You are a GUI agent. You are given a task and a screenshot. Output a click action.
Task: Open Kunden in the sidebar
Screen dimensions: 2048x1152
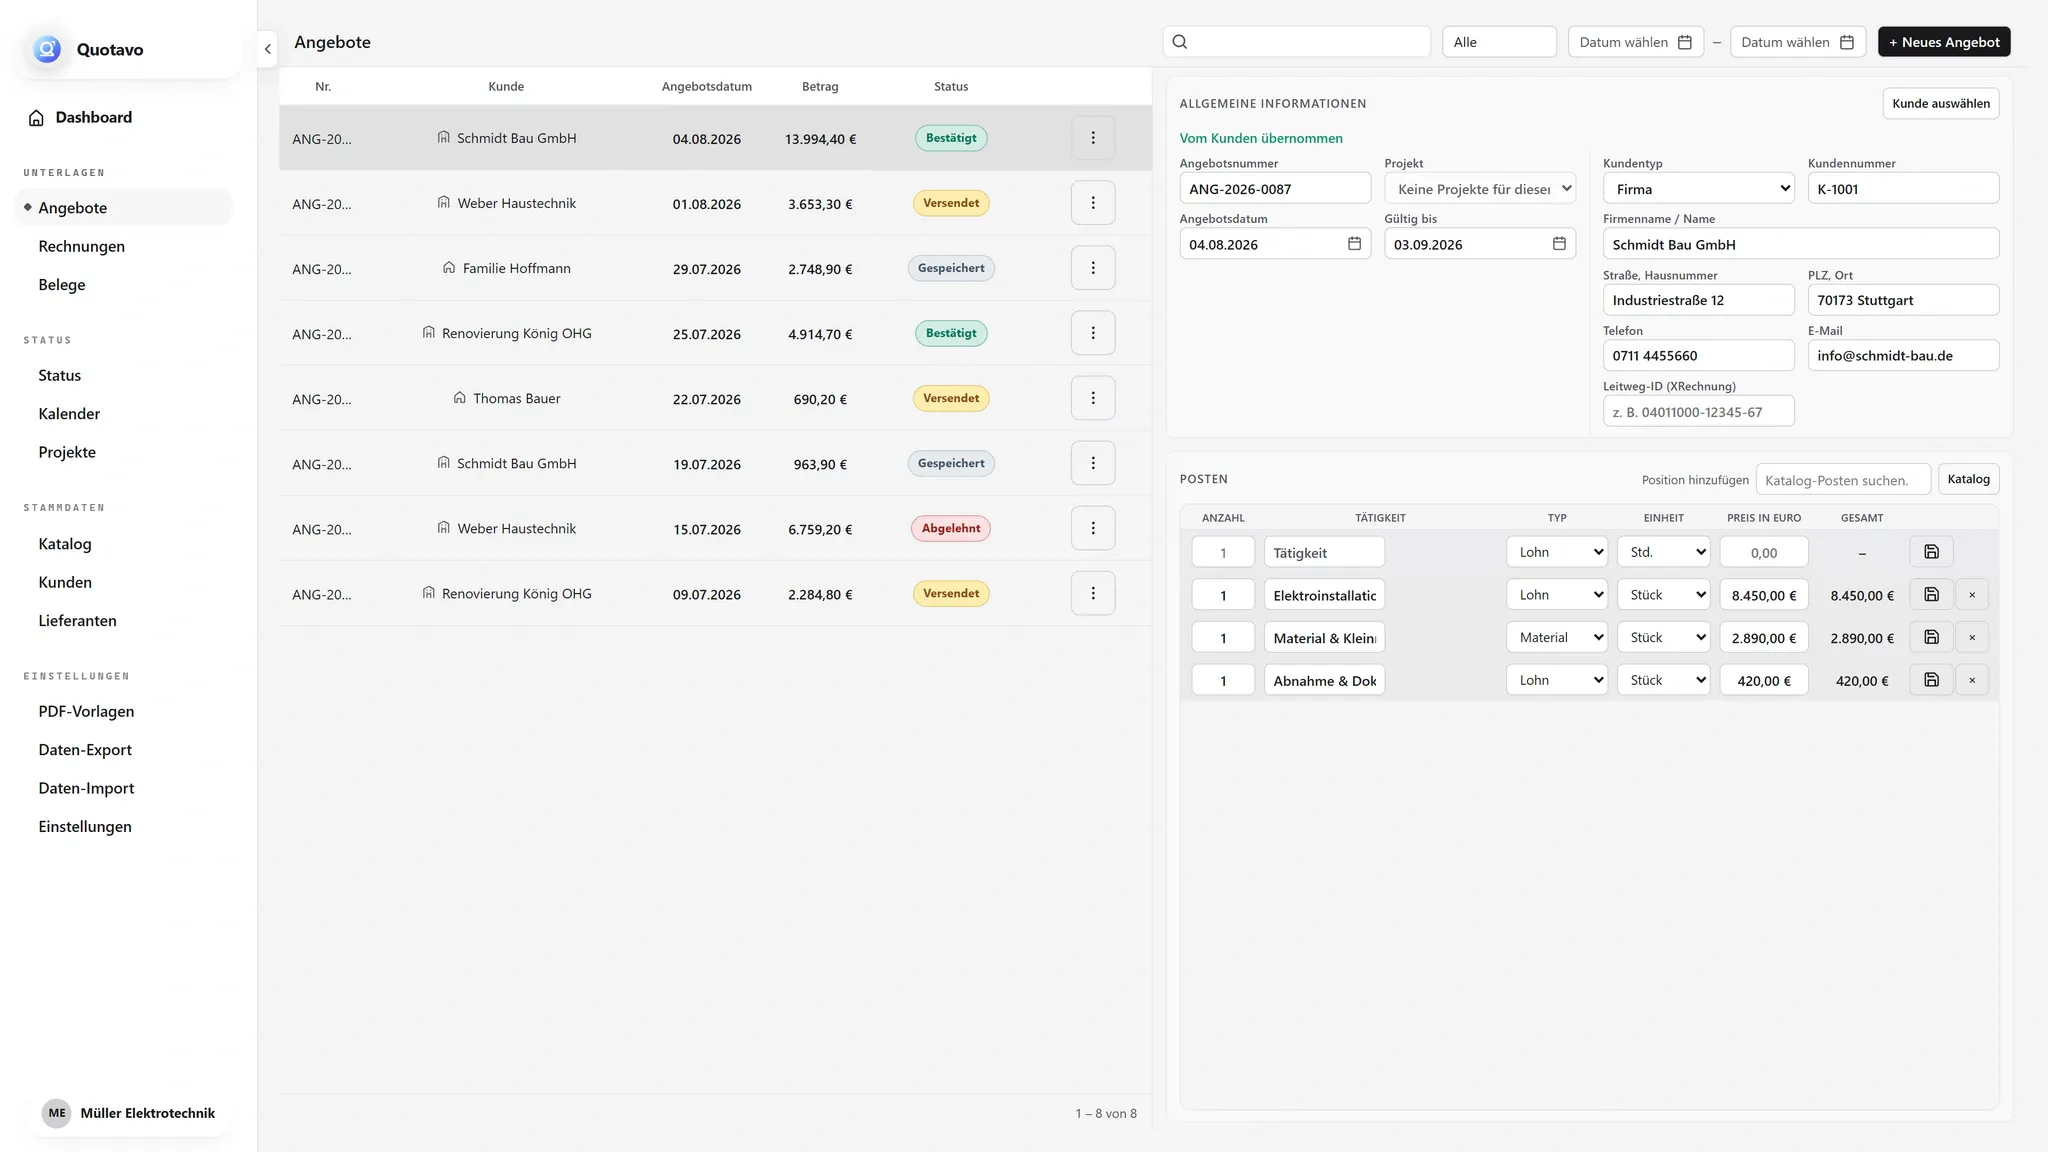point(65,582)
